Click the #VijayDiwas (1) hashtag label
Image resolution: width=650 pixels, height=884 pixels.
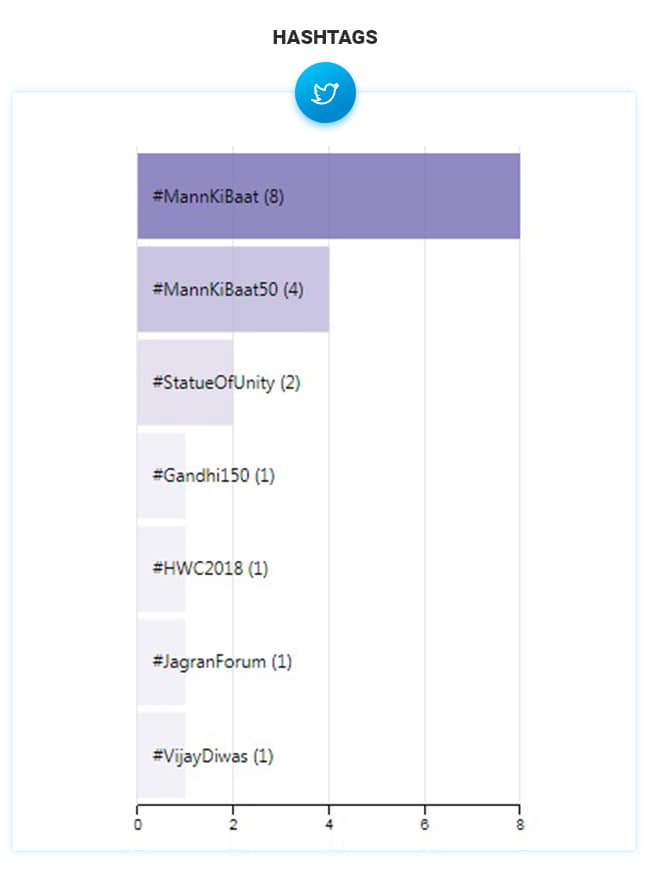(212, 756)
